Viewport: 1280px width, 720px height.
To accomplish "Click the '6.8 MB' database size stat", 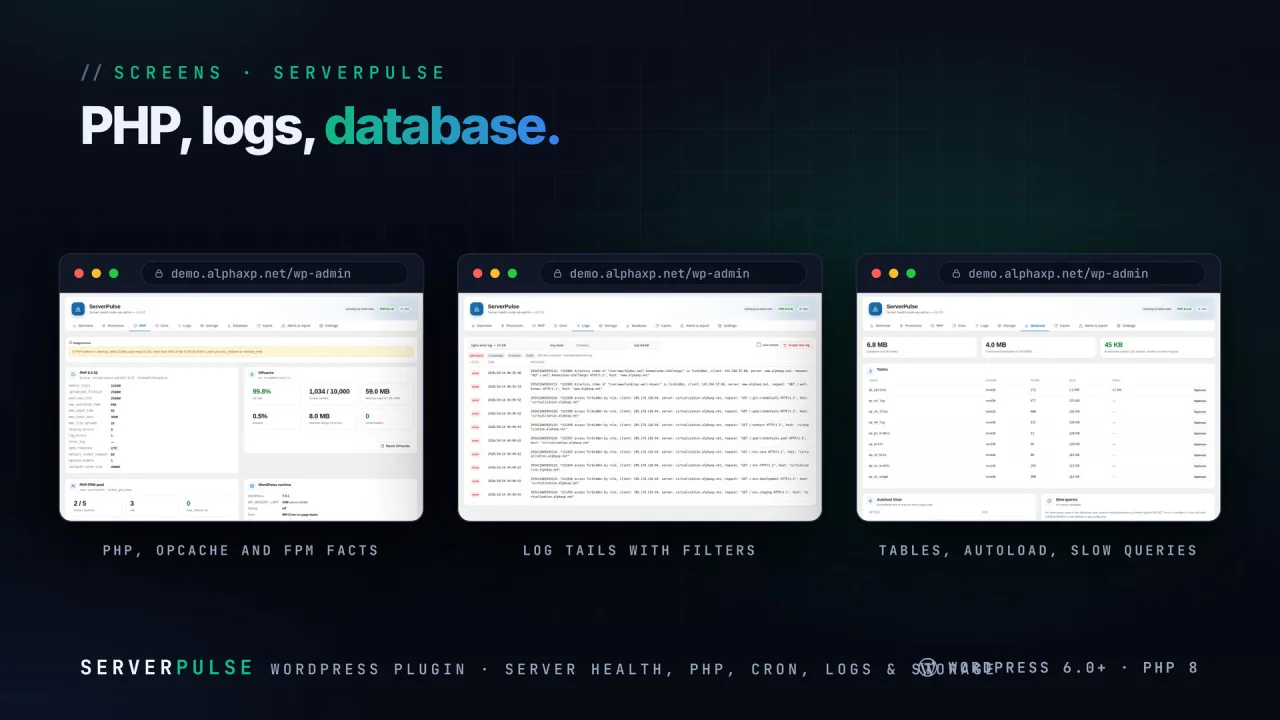I will (879, 345).
